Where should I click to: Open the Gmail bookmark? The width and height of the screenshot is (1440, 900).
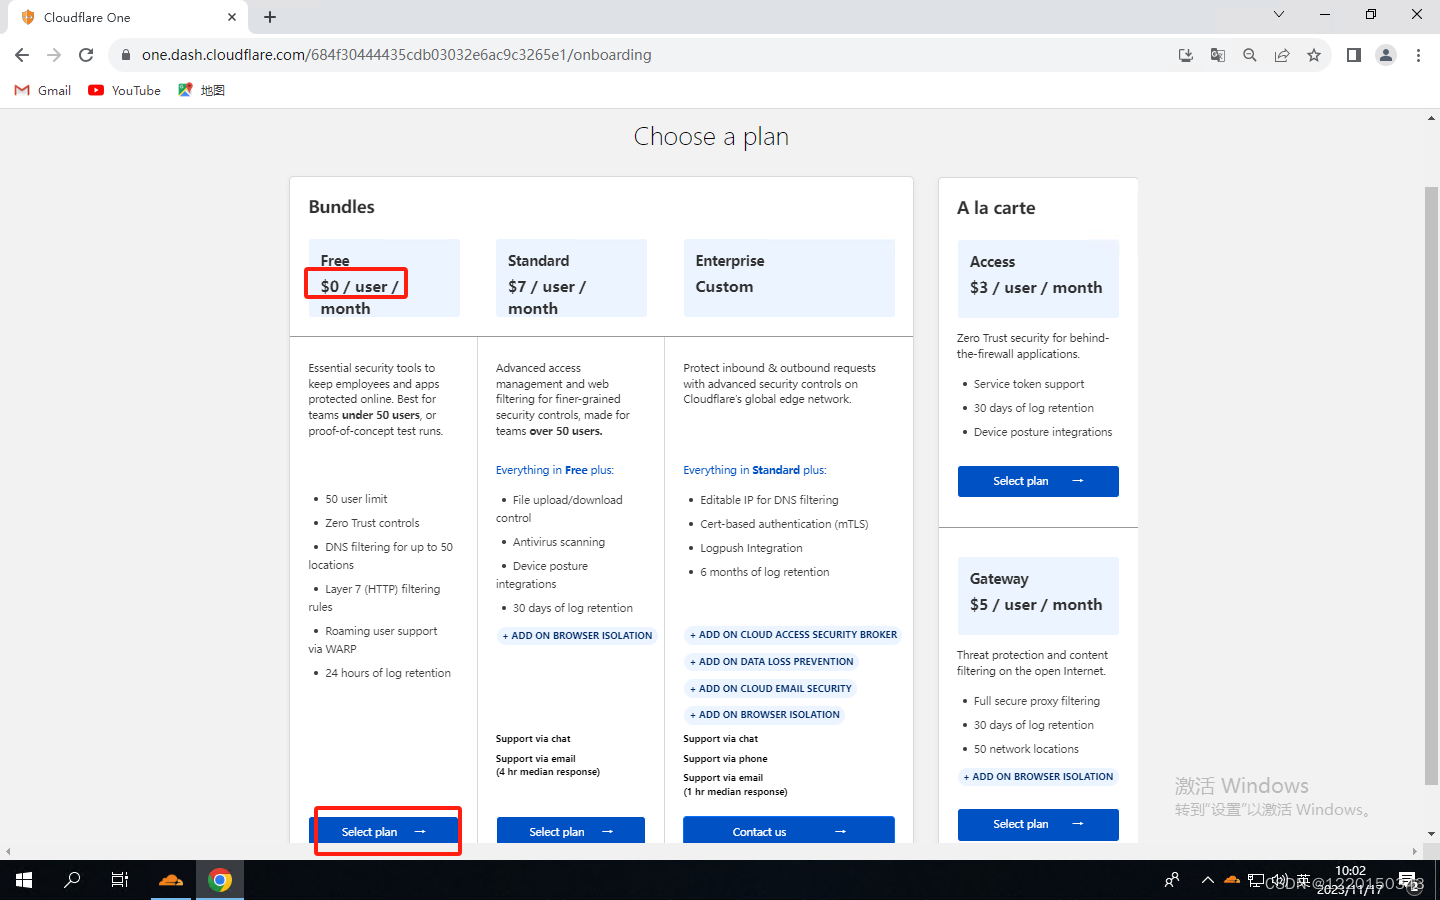[43, 90]
